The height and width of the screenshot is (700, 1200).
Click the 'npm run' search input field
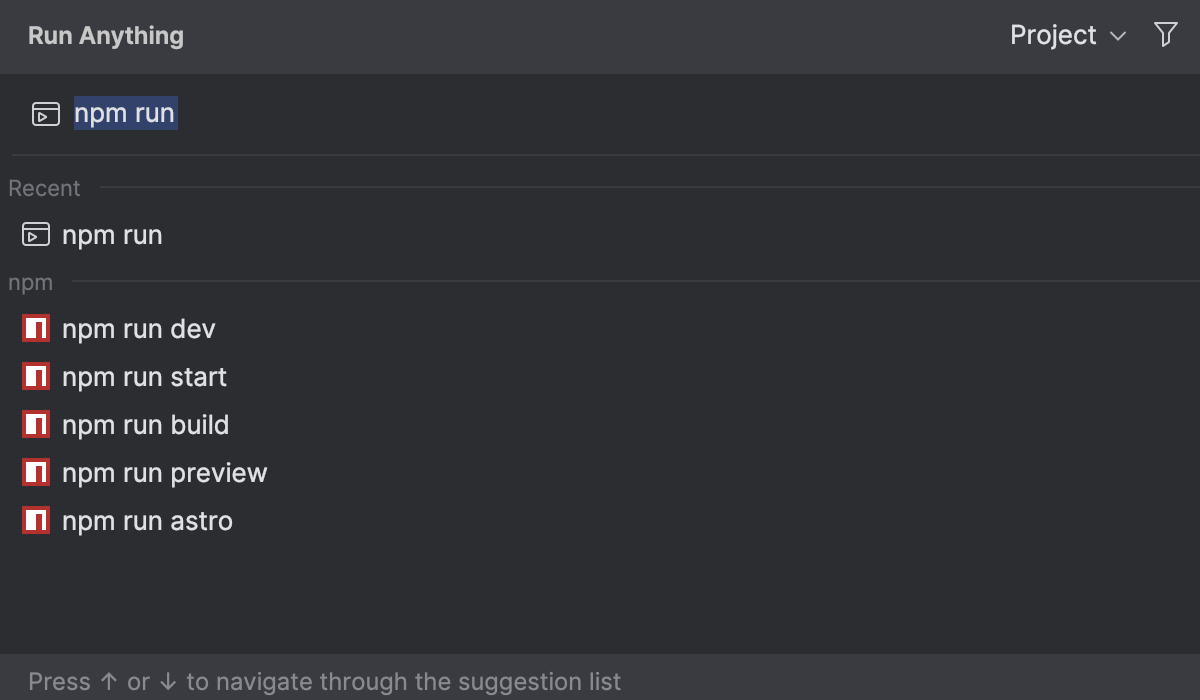coord(124,113)
